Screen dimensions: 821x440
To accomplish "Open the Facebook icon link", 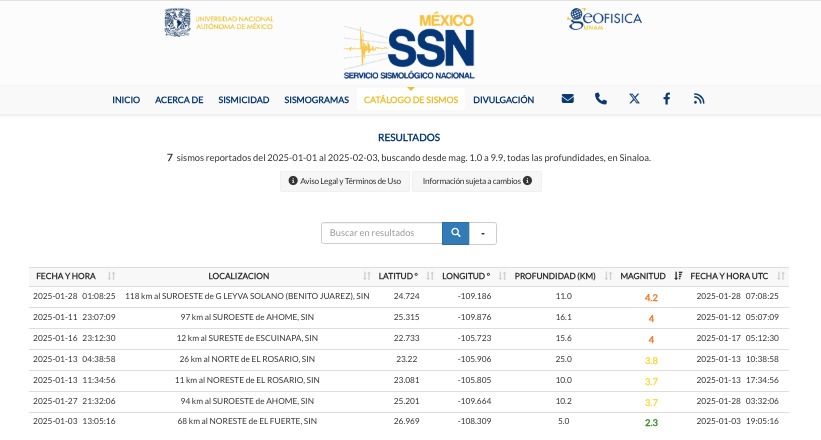I will point(667,98).
